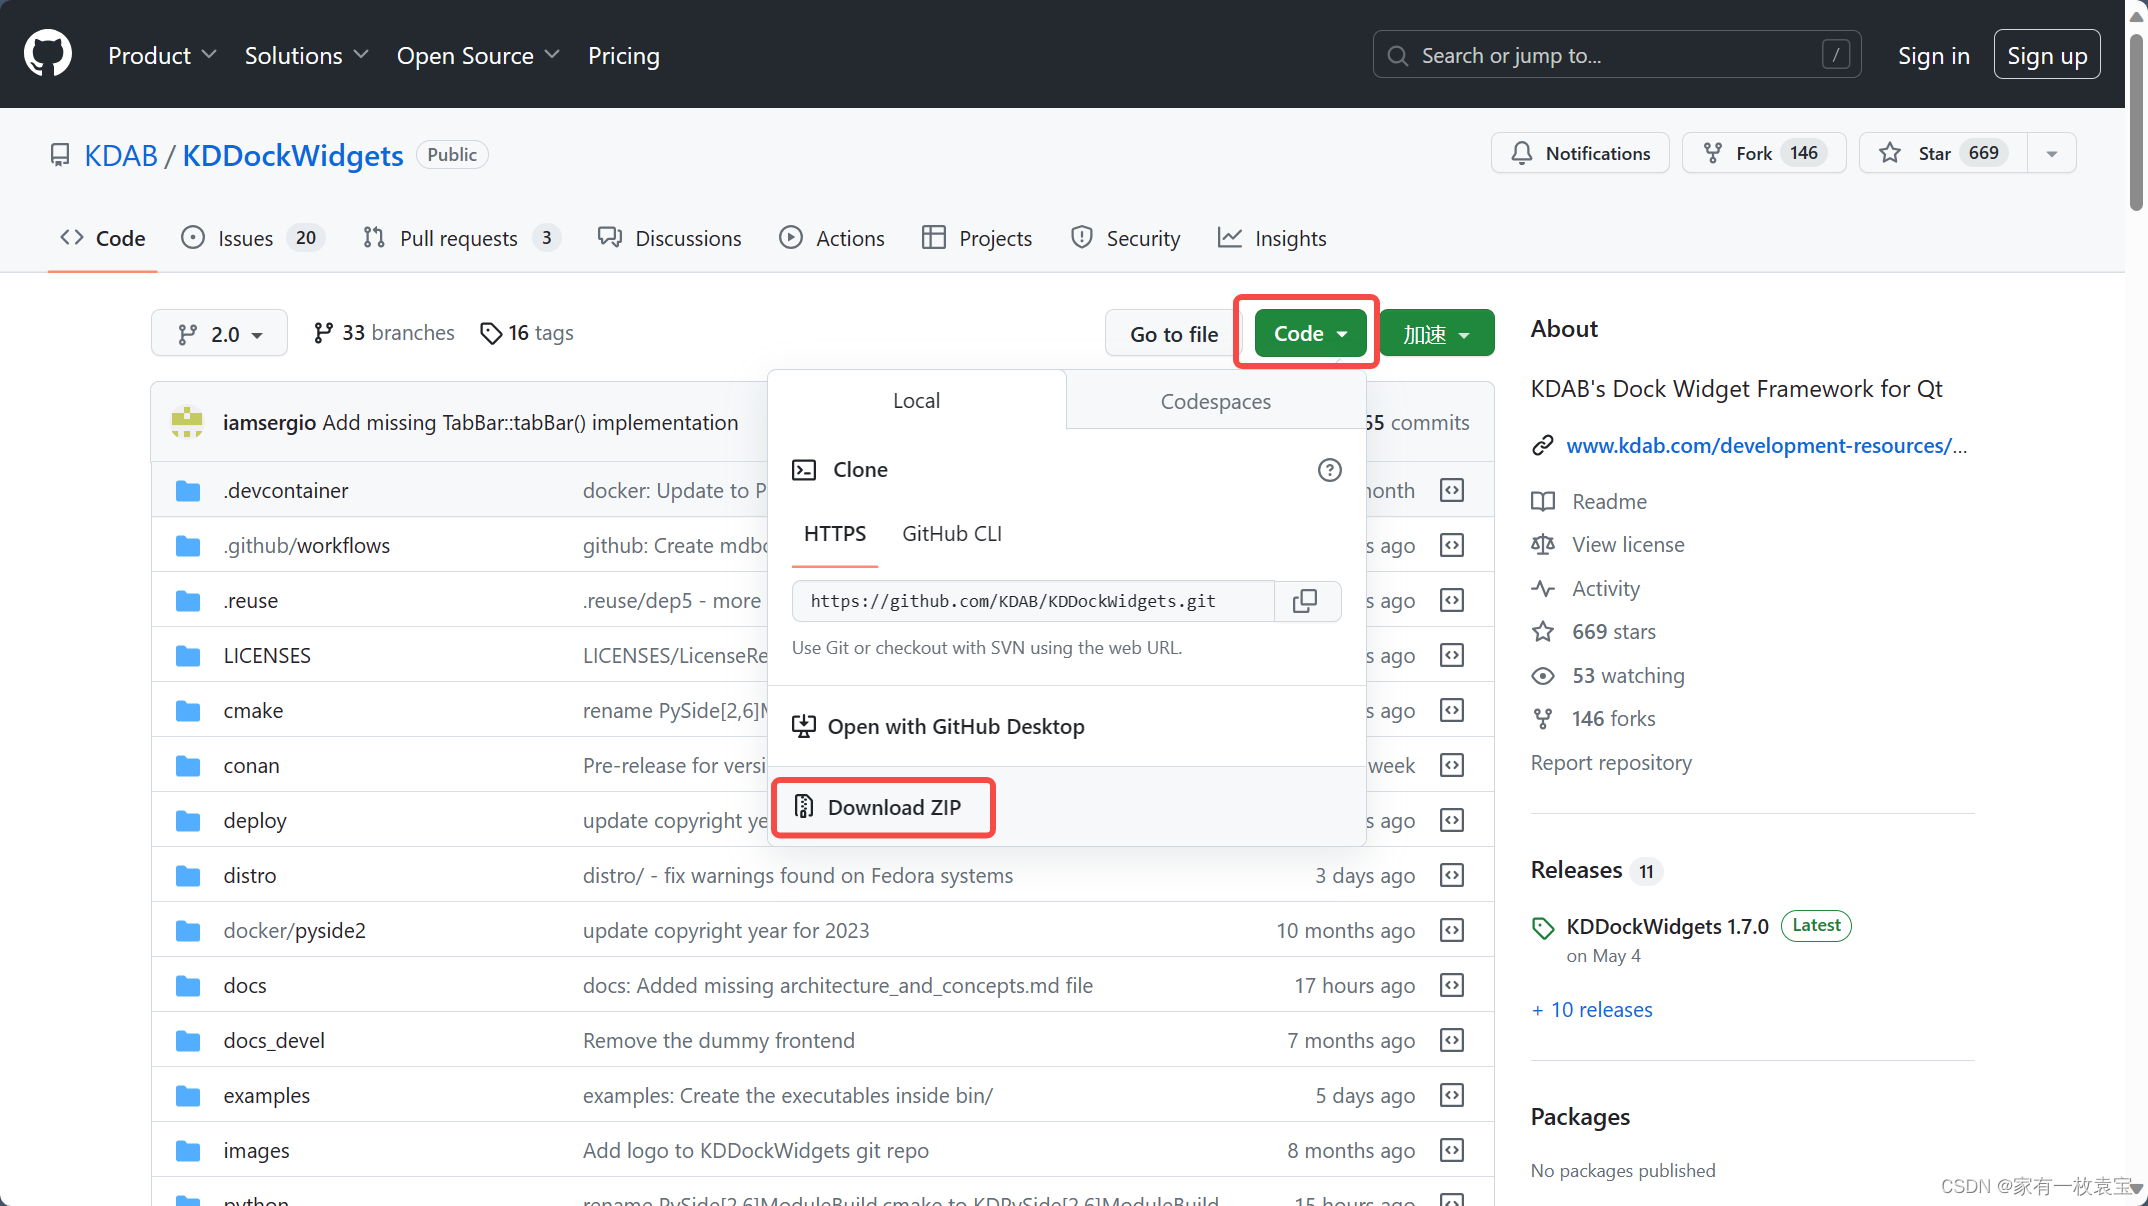Click the star icon on Star button
2148x1206 pixels.
1890,153
